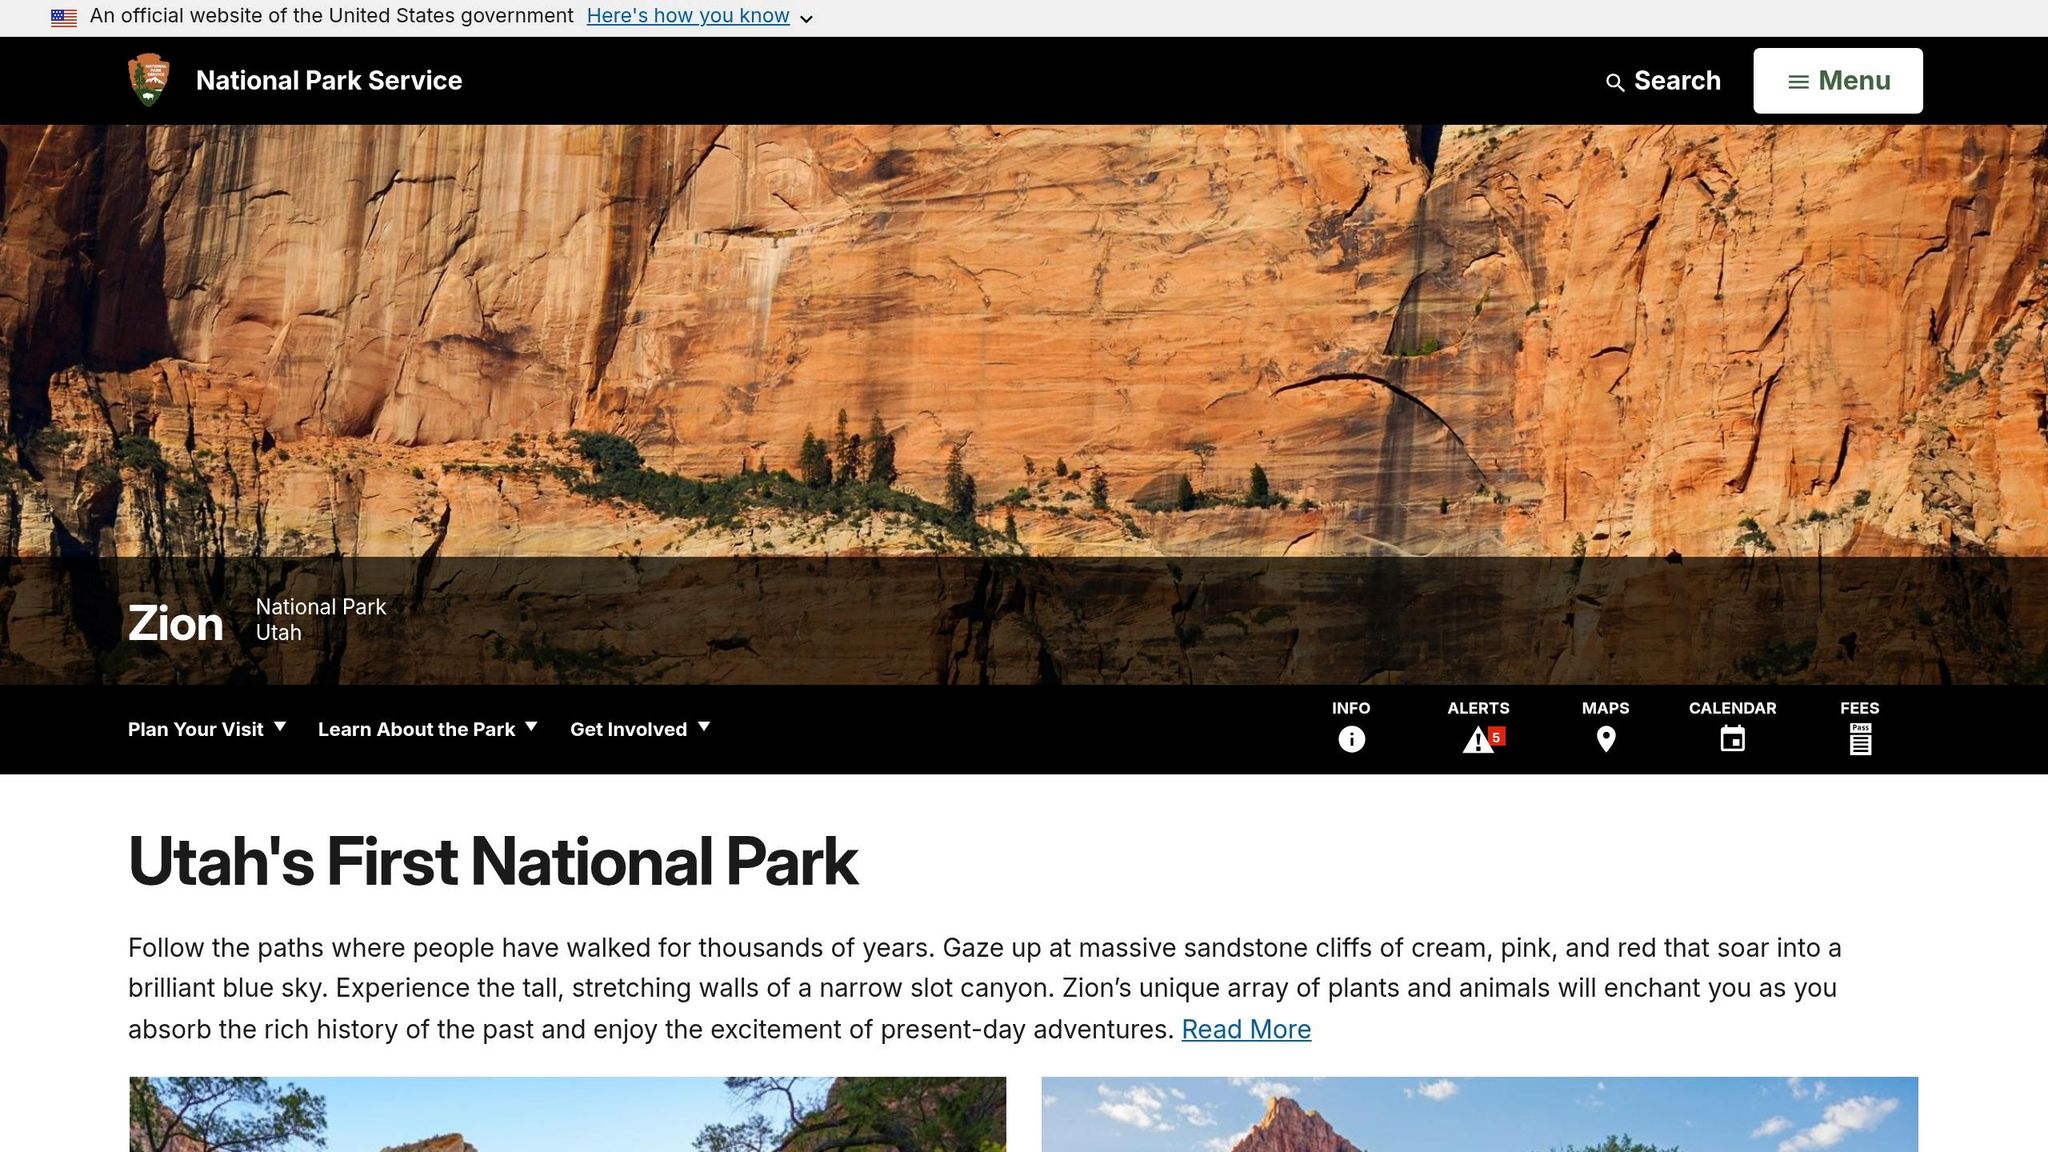The width and height of the screenshot is (2048, 1152).
Task: Click National Park Service title link
Action: 329,81
